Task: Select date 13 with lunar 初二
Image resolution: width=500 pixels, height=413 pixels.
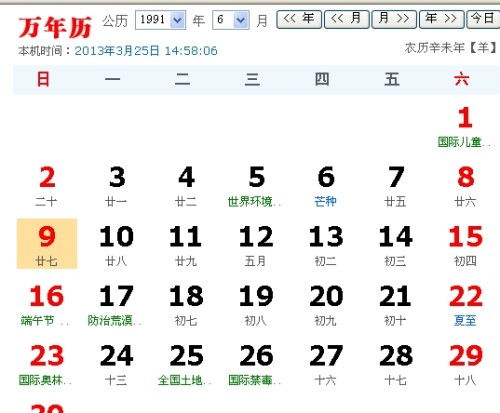Action: pyautogui.click(x=326, y=245)
